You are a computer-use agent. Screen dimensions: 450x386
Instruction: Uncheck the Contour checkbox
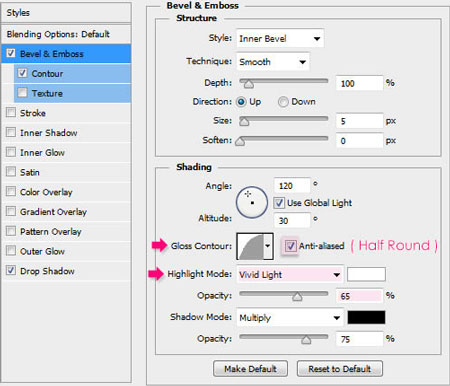pyautogui.click(x=22, y=73)
